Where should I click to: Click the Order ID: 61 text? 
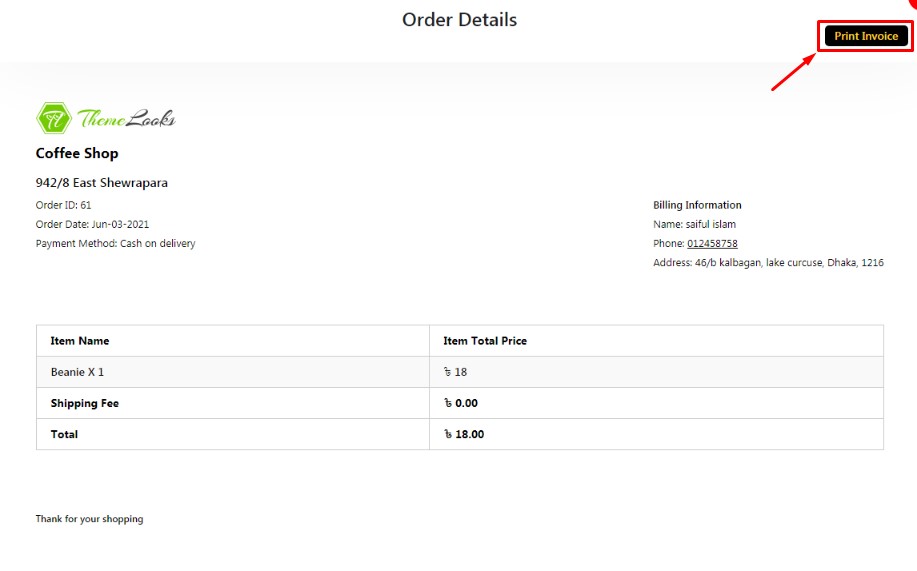click(x=63, y=205)
